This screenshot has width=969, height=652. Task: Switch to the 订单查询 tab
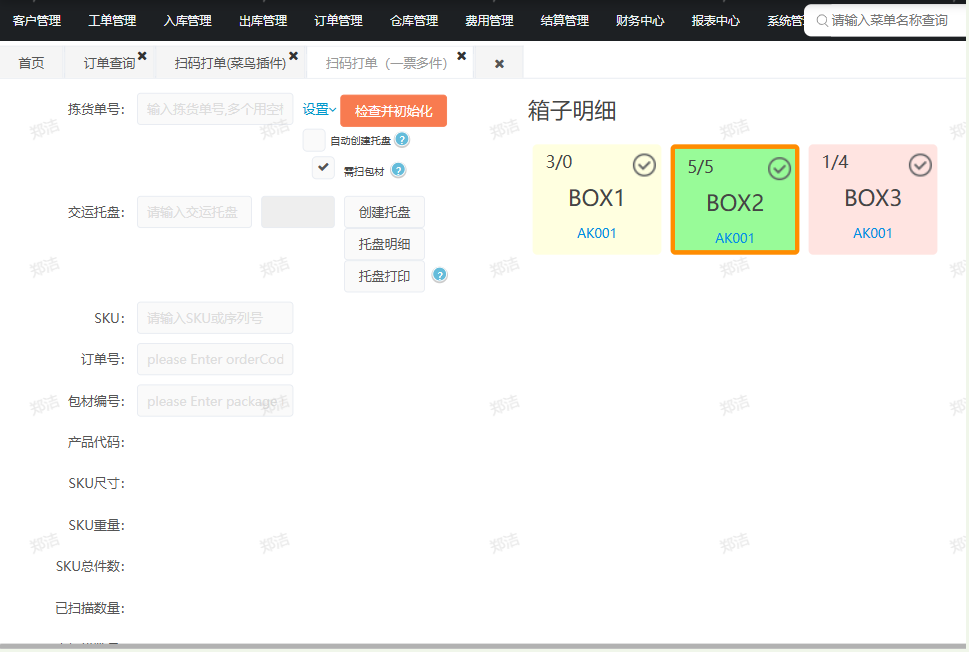[x=109, y=63]
